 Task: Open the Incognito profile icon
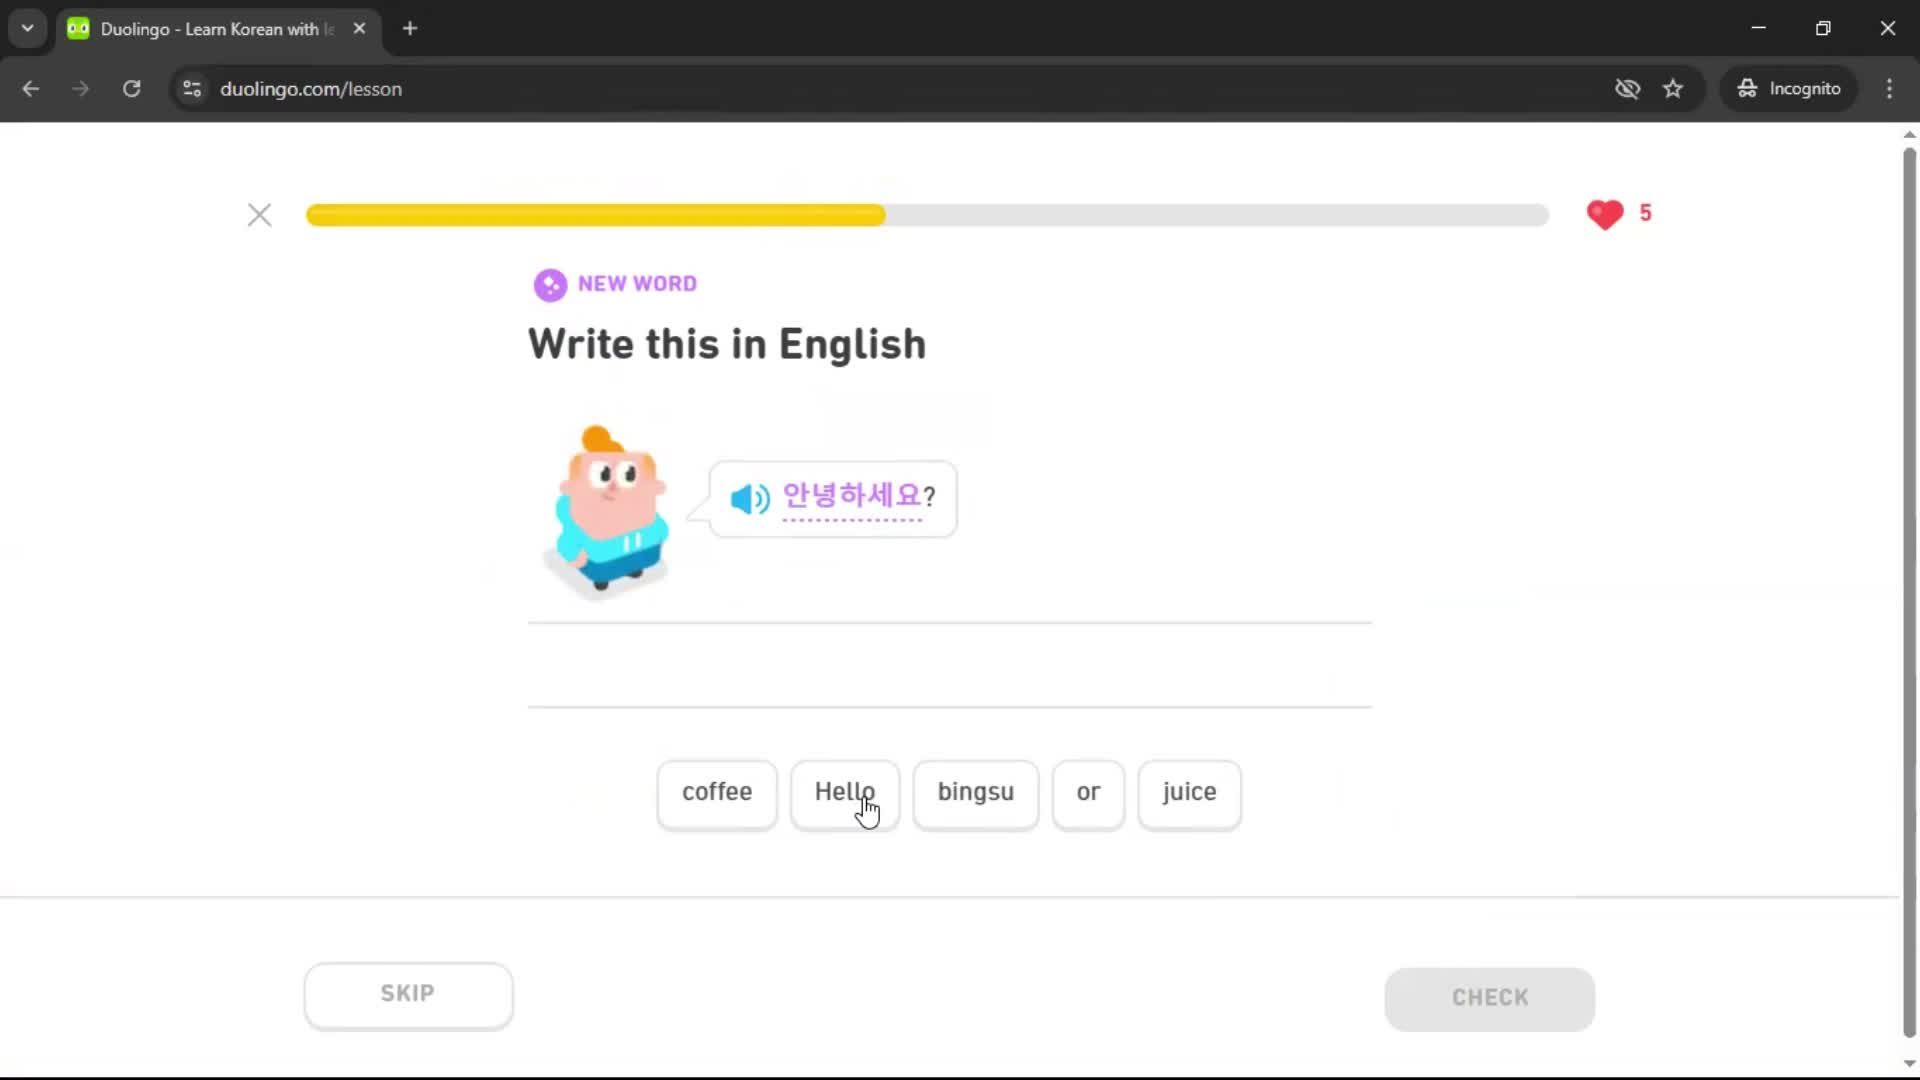(1746, 88)
